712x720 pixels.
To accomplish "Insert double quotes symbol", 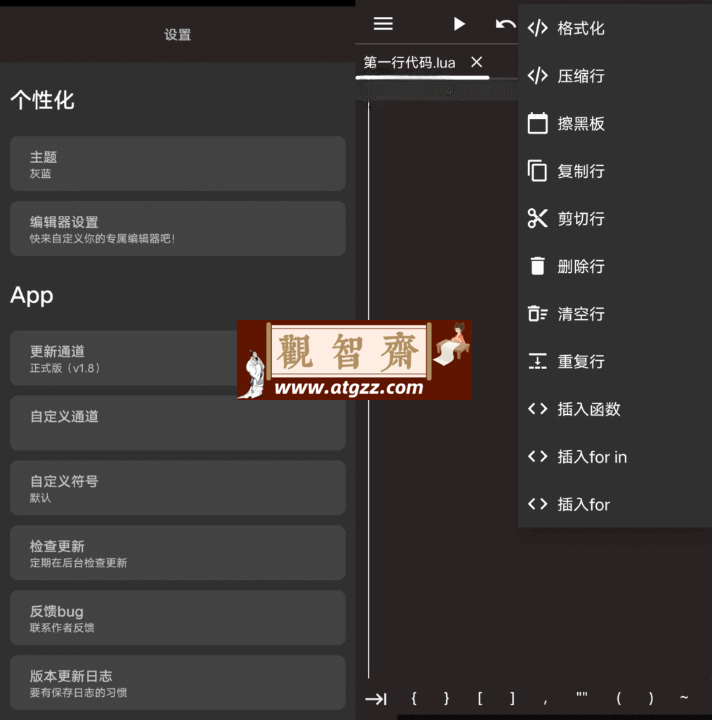I will [582, 696].
